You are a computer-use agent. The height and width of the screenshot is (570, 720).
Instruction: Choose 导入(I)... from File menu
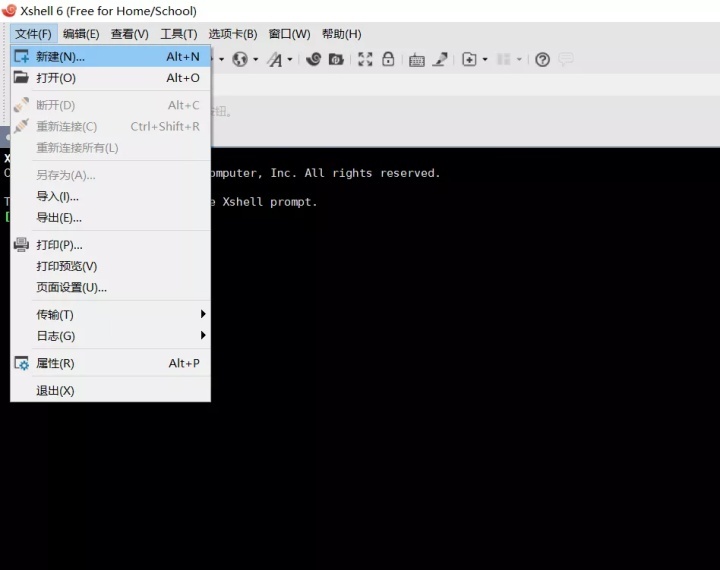pyautogui.click(x=110, y=196)
